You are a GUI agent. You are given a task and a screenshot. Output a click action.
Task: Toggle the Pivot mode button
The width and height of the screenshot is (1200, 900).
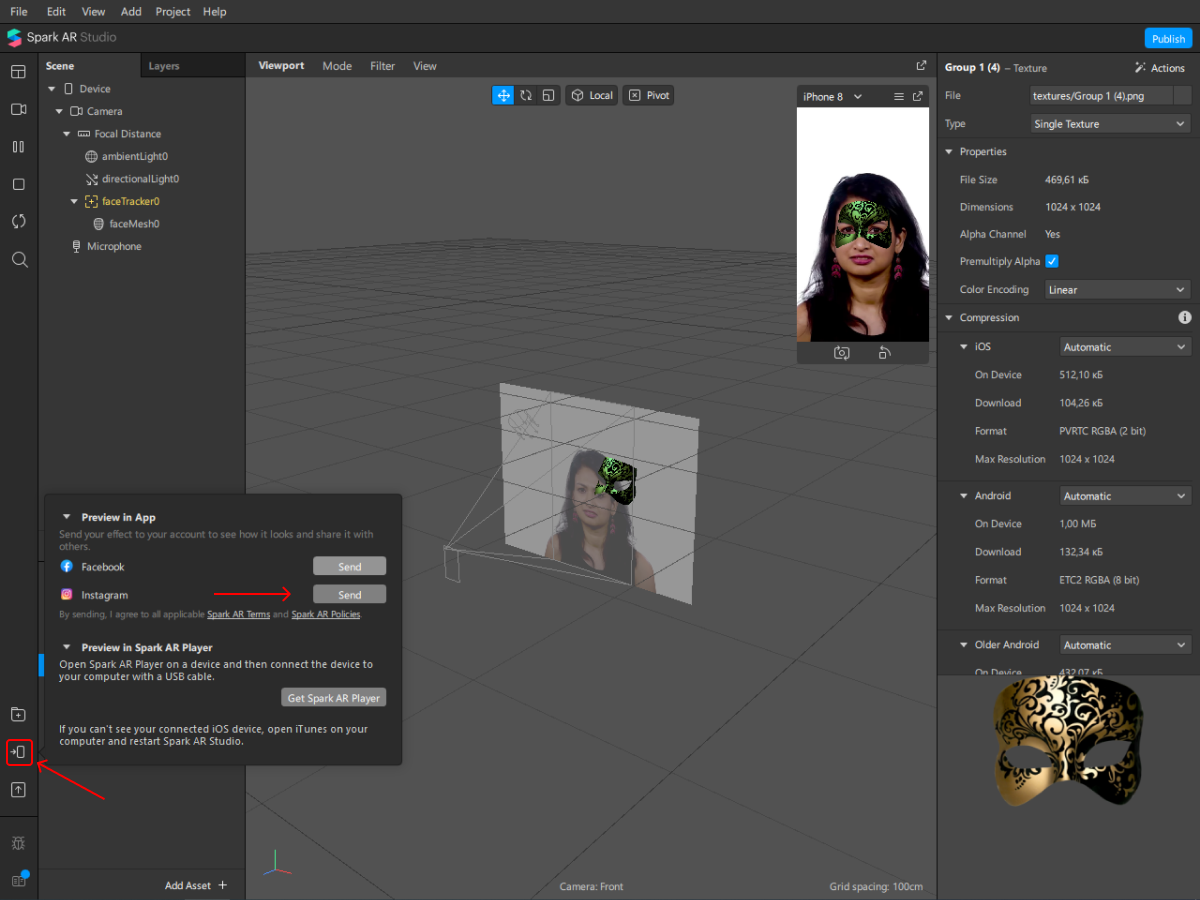click(648, 95)
